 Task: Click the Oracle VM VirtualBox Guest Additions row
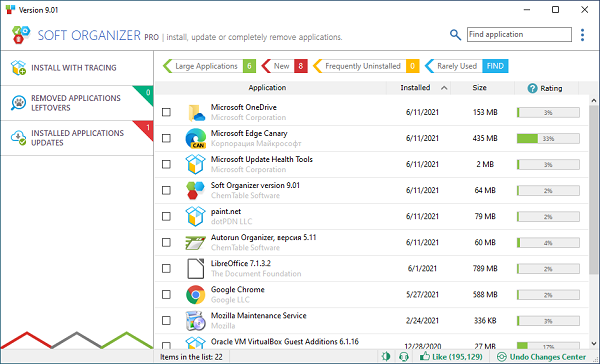pyautogui.click(x=372, y=342)
